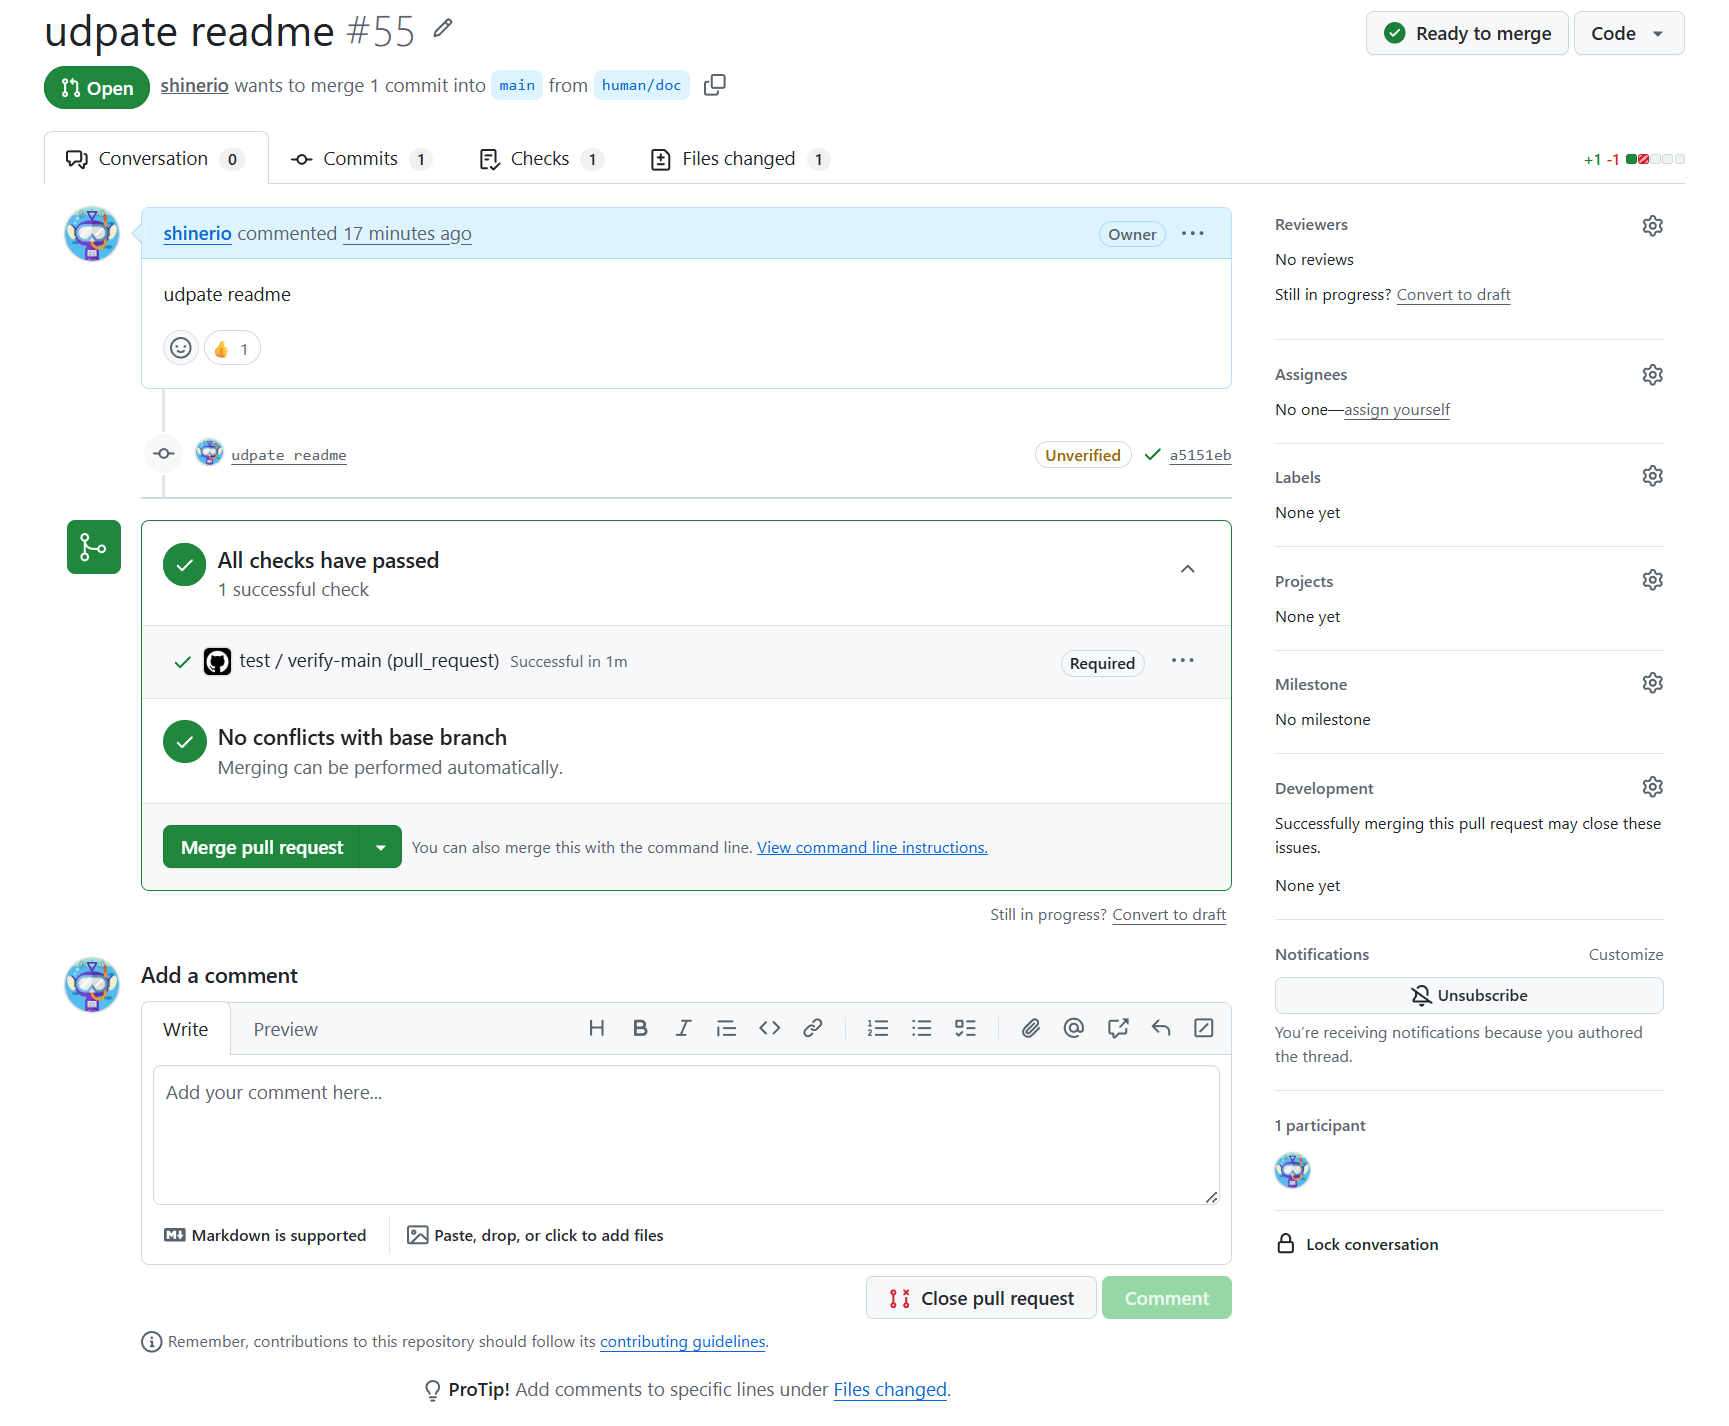
Task: Click the edit title pencil icon
Action: pos(443,29)
